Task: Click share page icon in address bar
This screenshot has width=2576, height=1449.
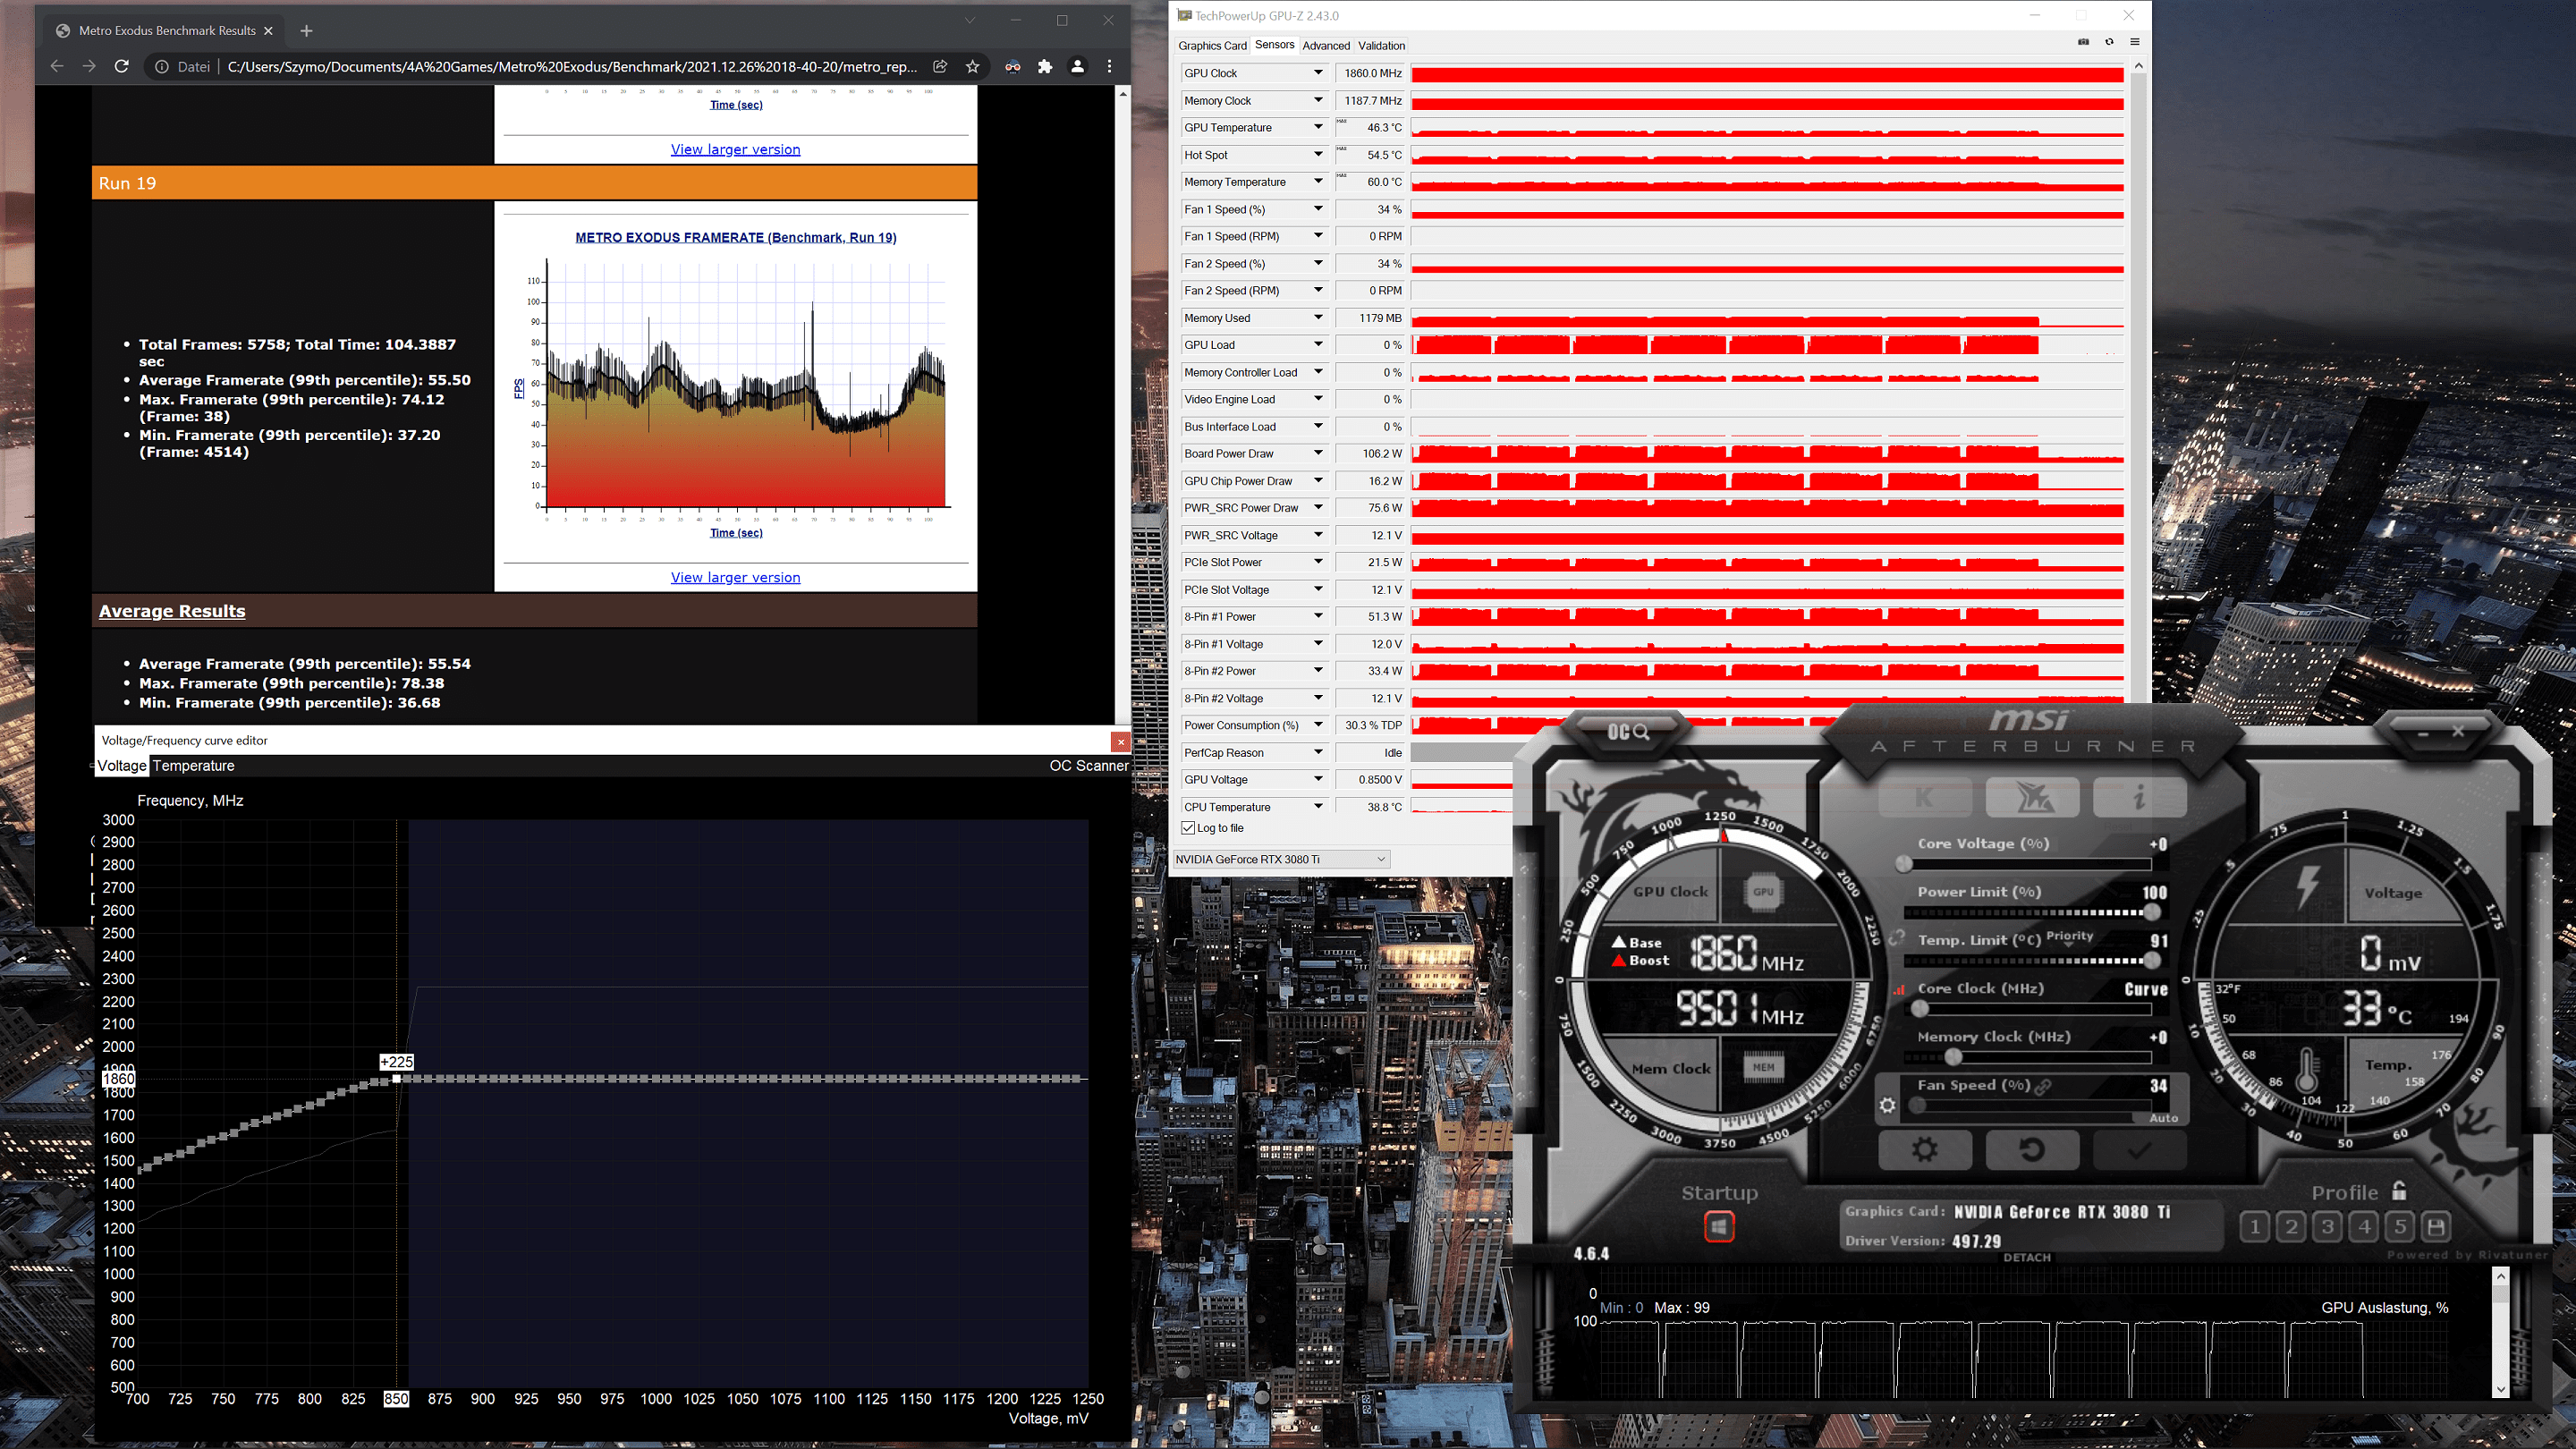Action: (x=940, y=66)
